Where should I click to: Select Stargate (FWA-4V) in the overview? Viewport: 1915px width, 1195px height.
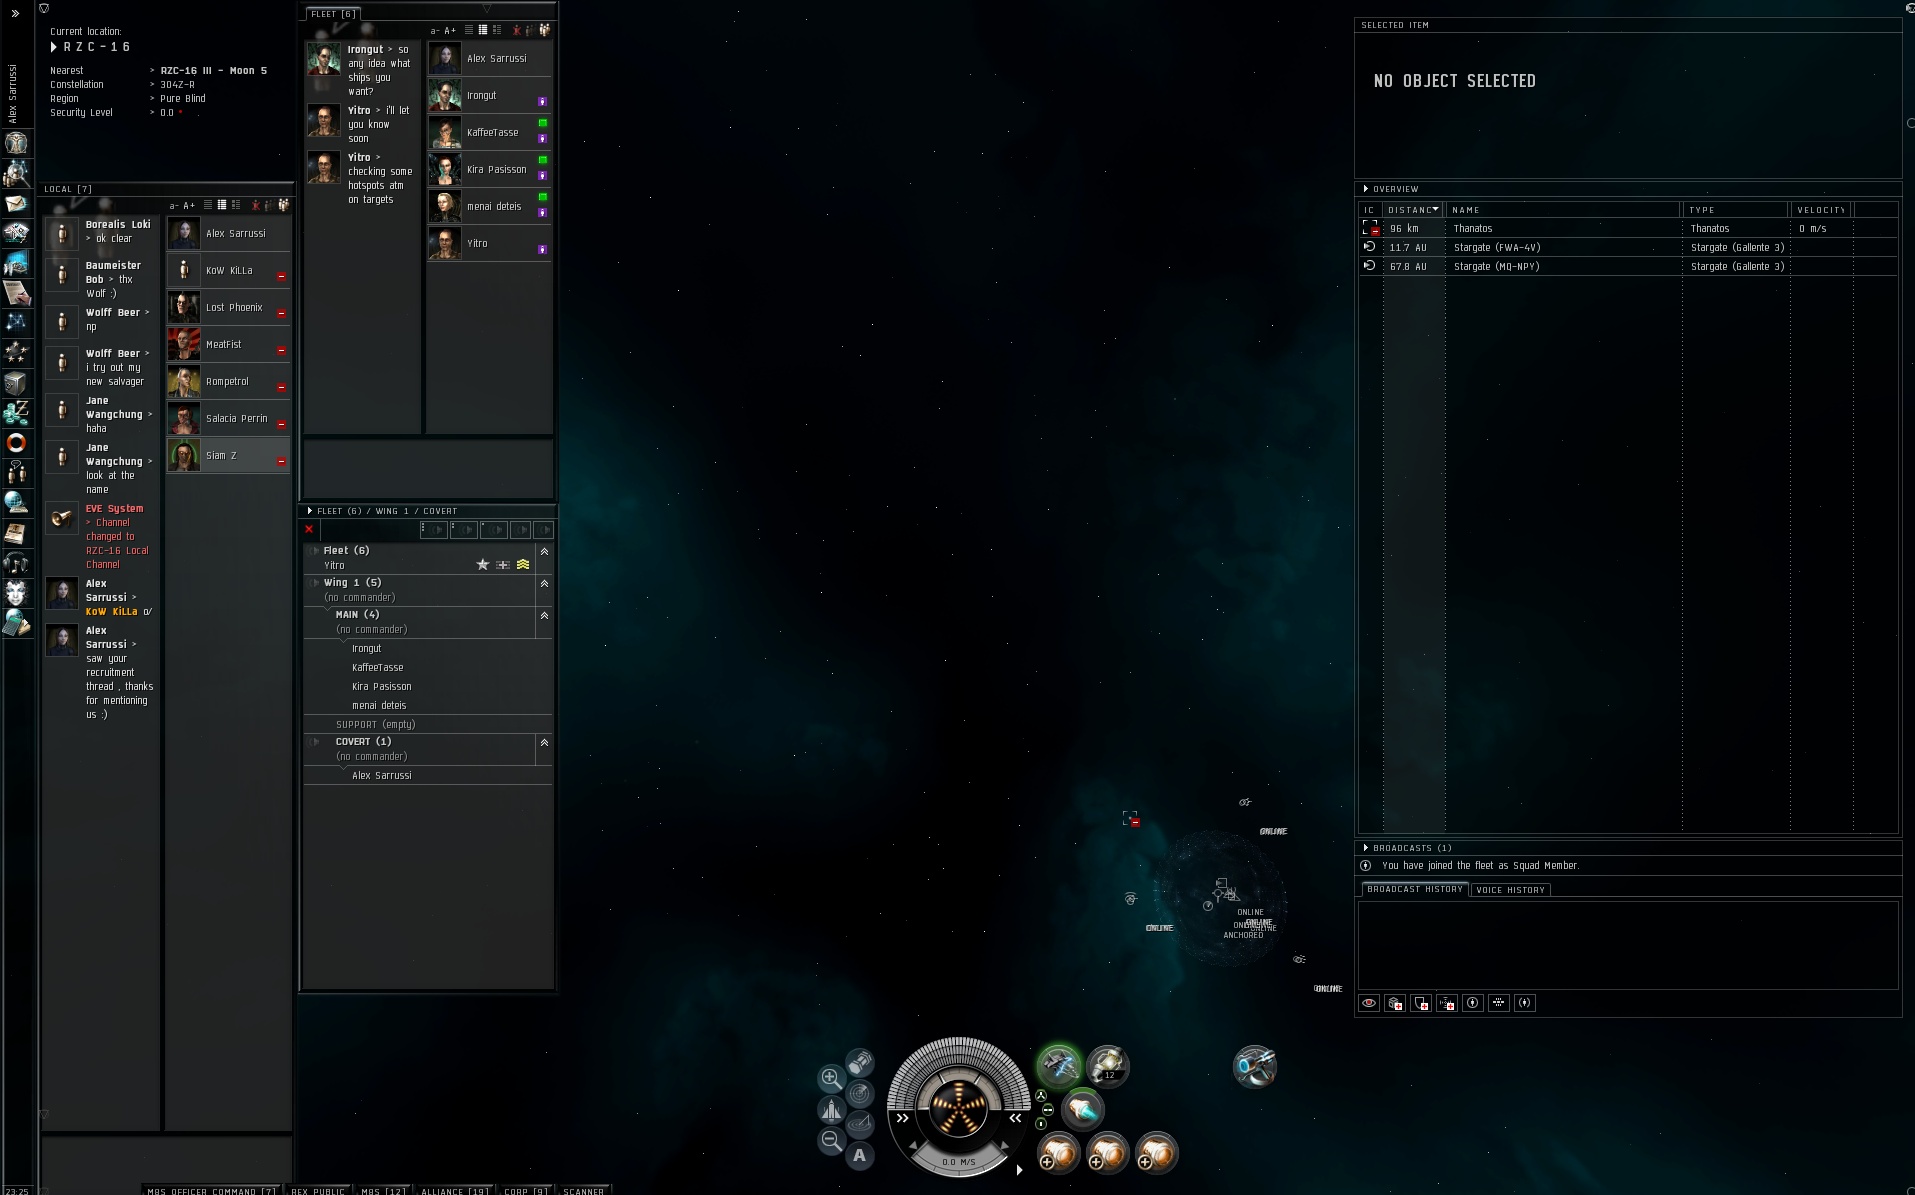tap(1628, 248)
